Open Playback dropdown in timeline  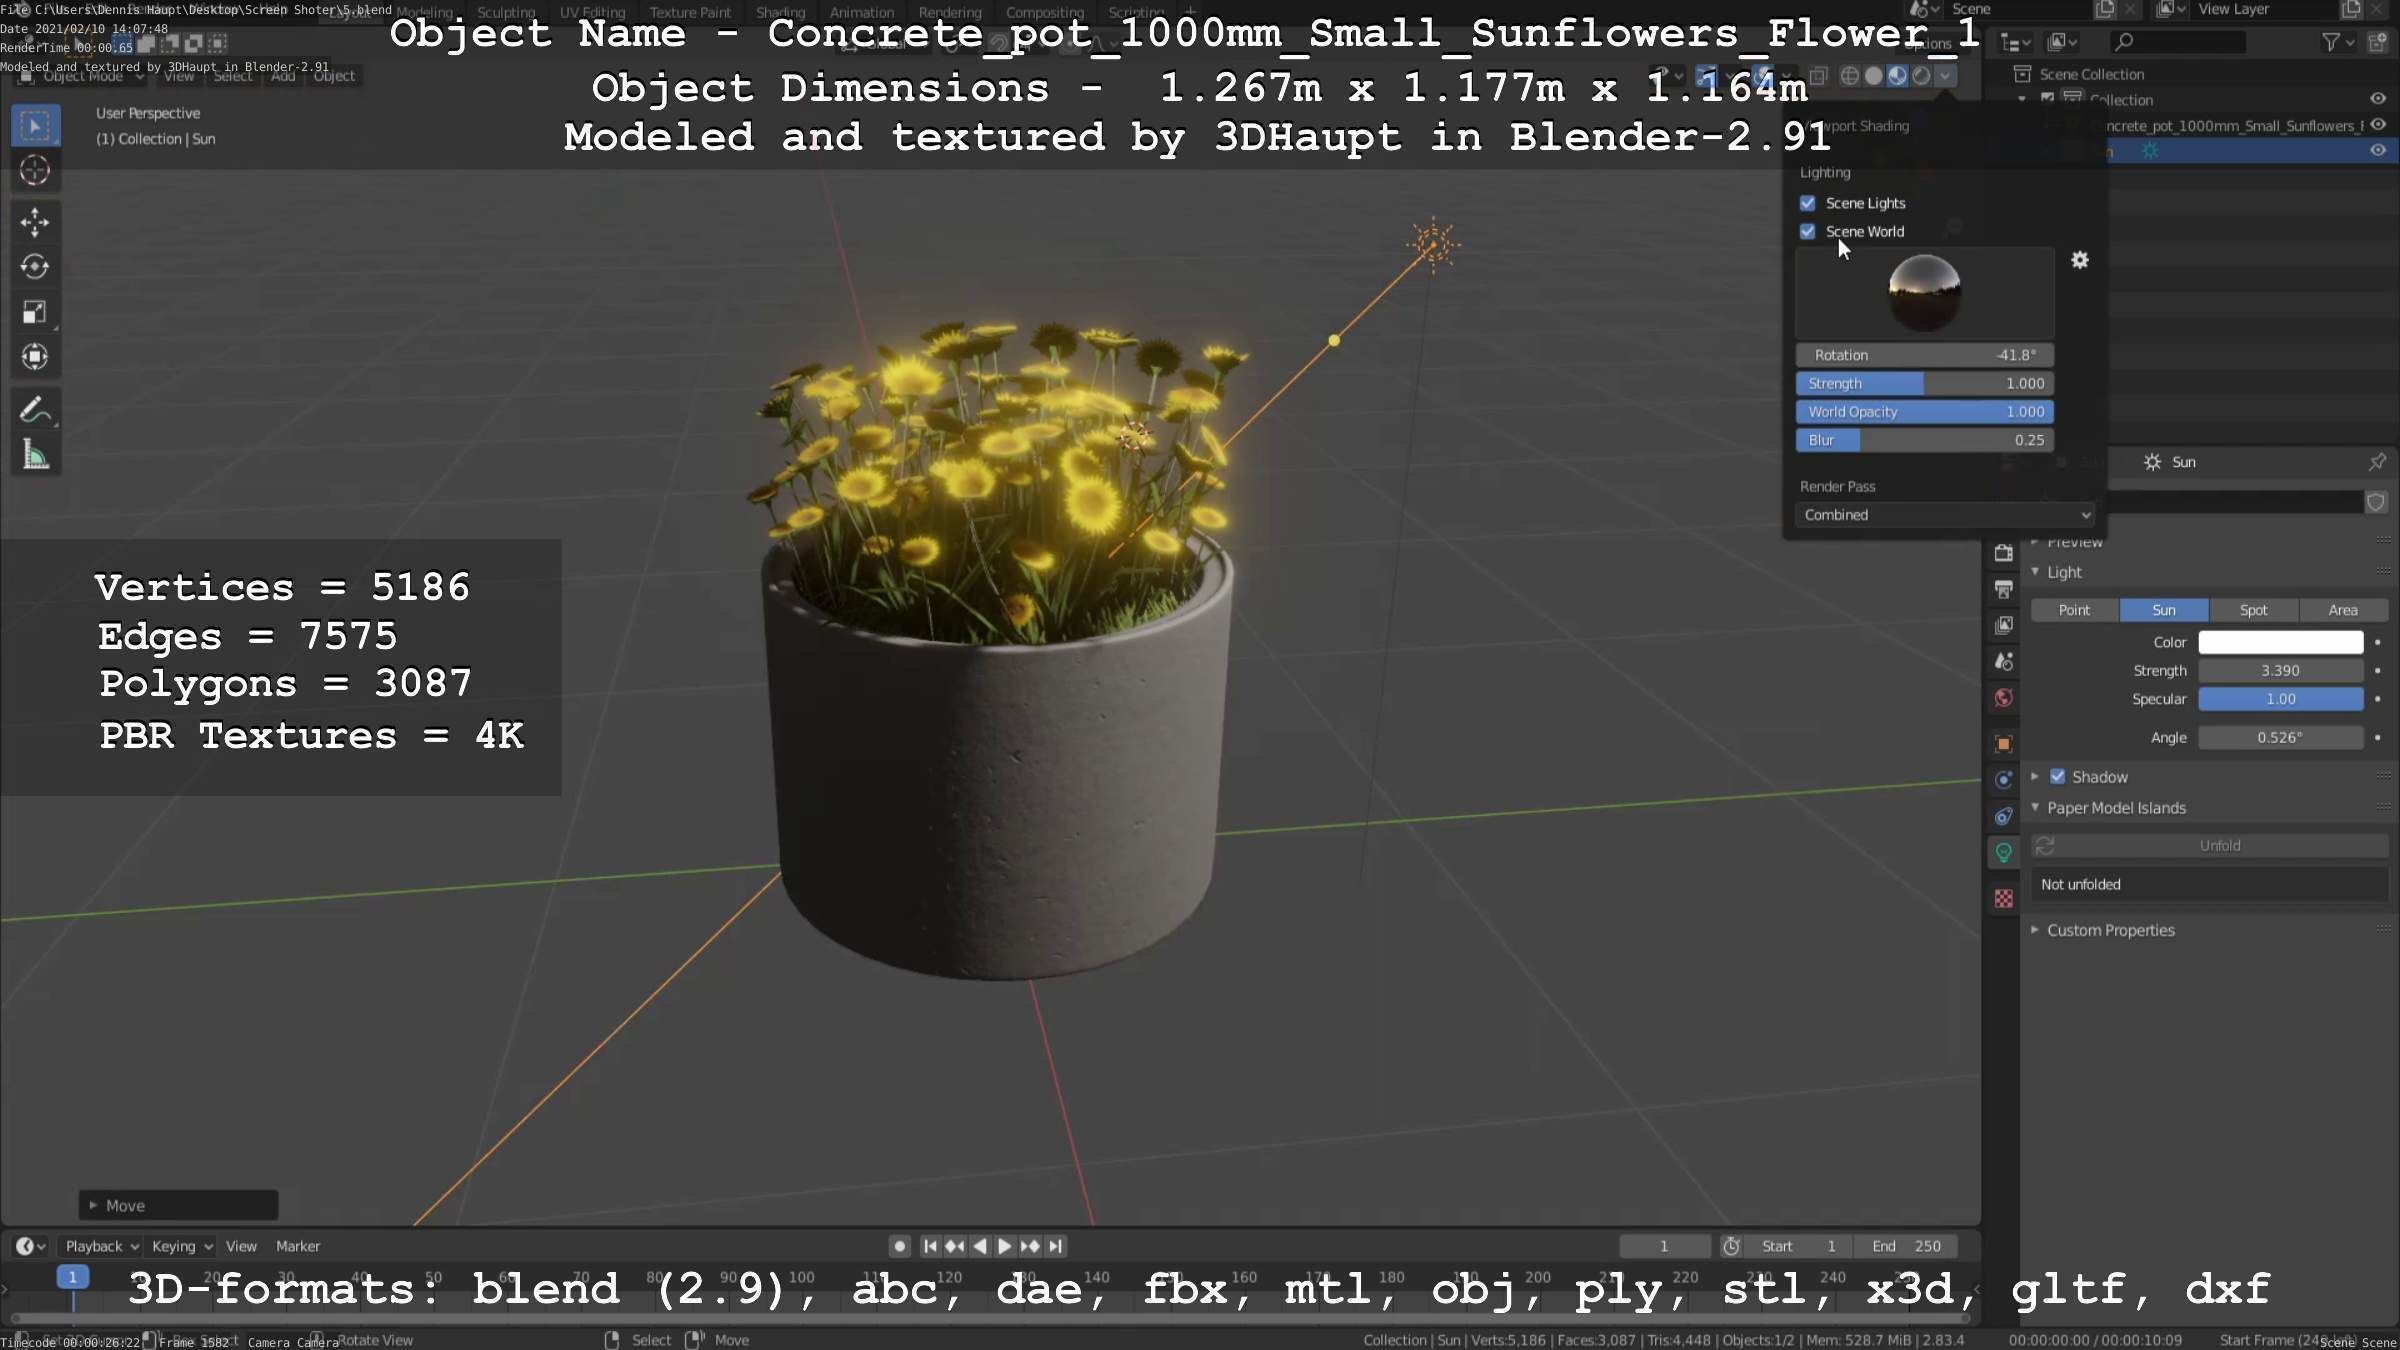pyautogui.click(x=102, y=1246)
